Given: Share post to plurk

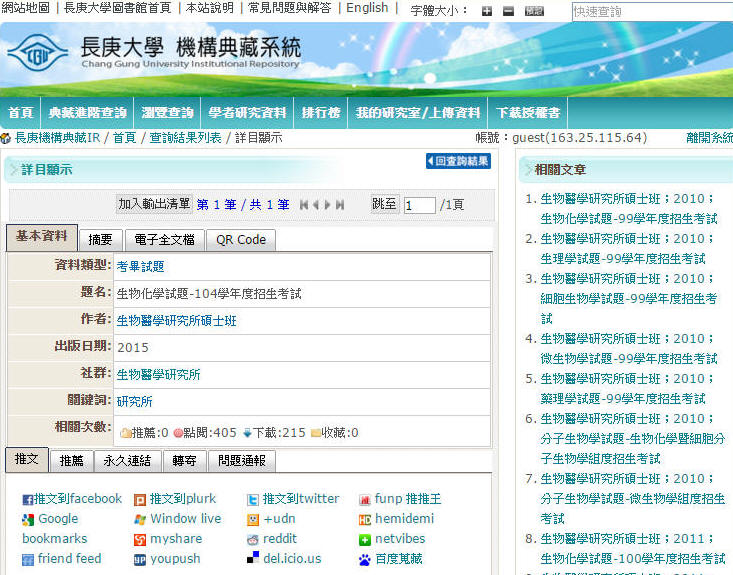Looking at the screenshot, I should pyautogui.click(x=175, y=499).
